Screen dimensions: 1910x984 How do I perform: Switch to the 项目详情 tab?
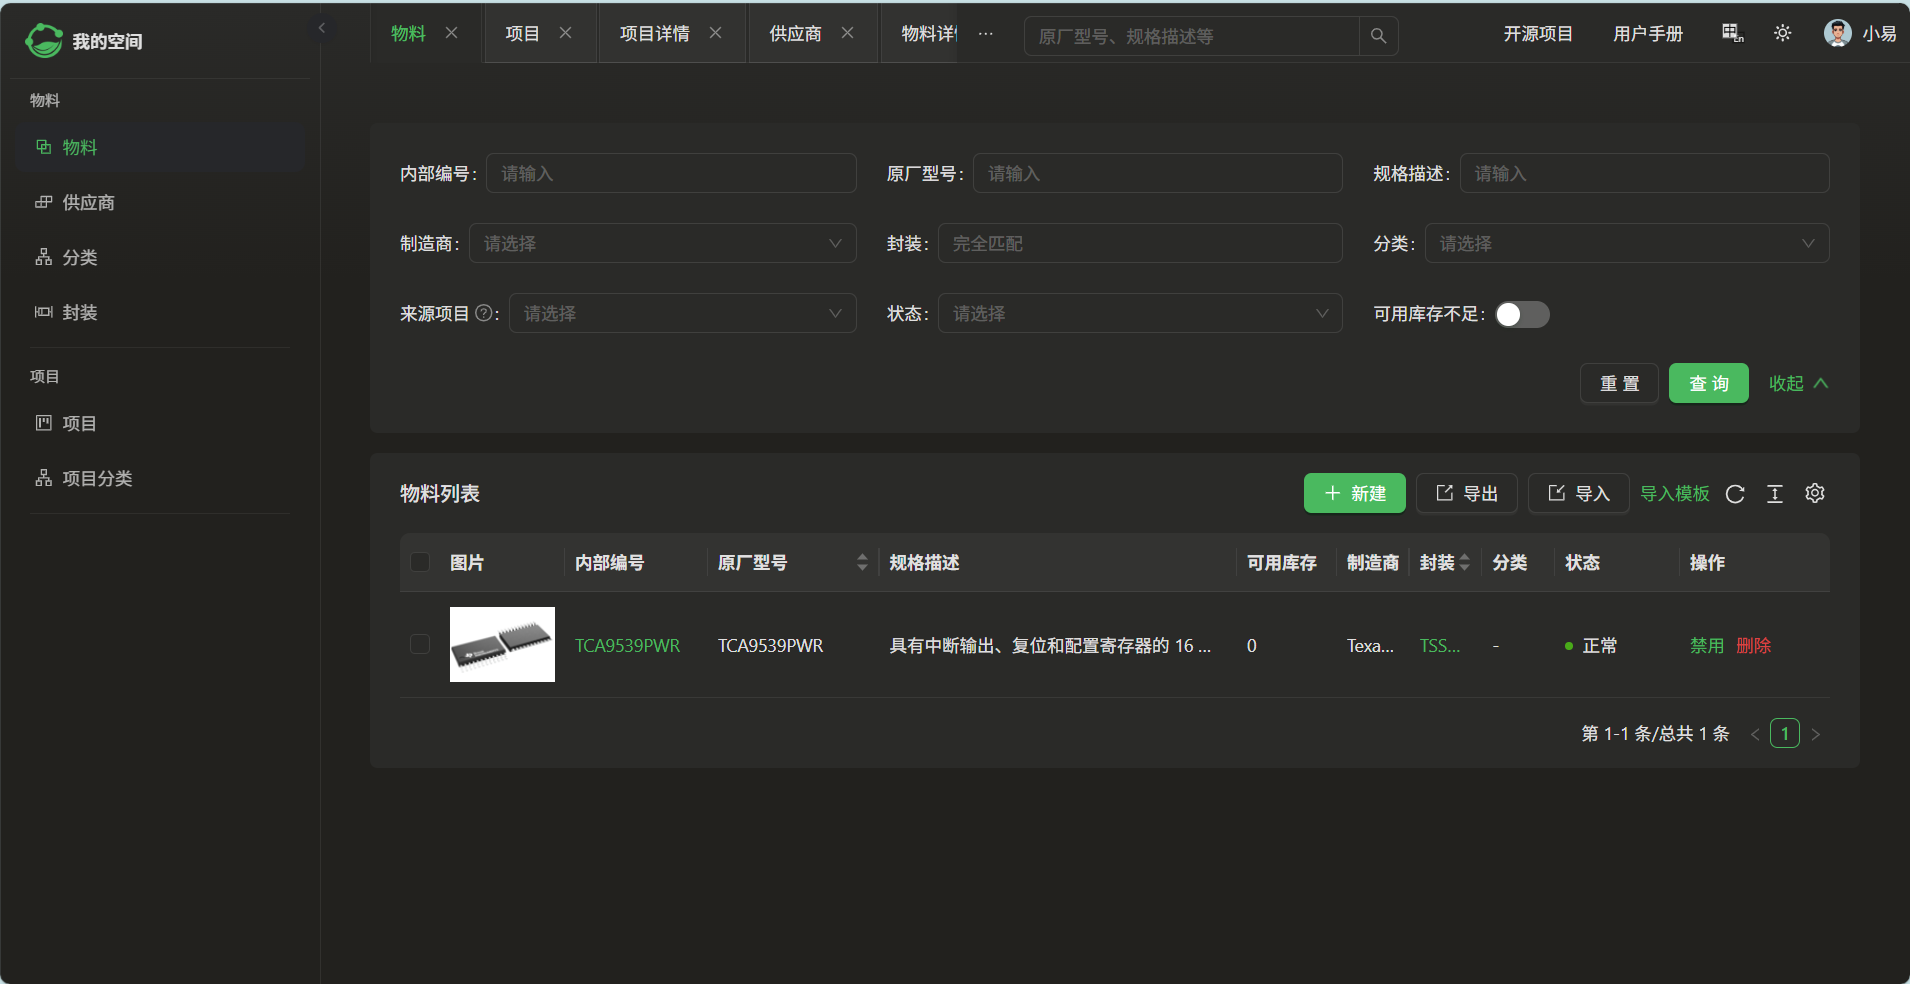tap(654, 34)
